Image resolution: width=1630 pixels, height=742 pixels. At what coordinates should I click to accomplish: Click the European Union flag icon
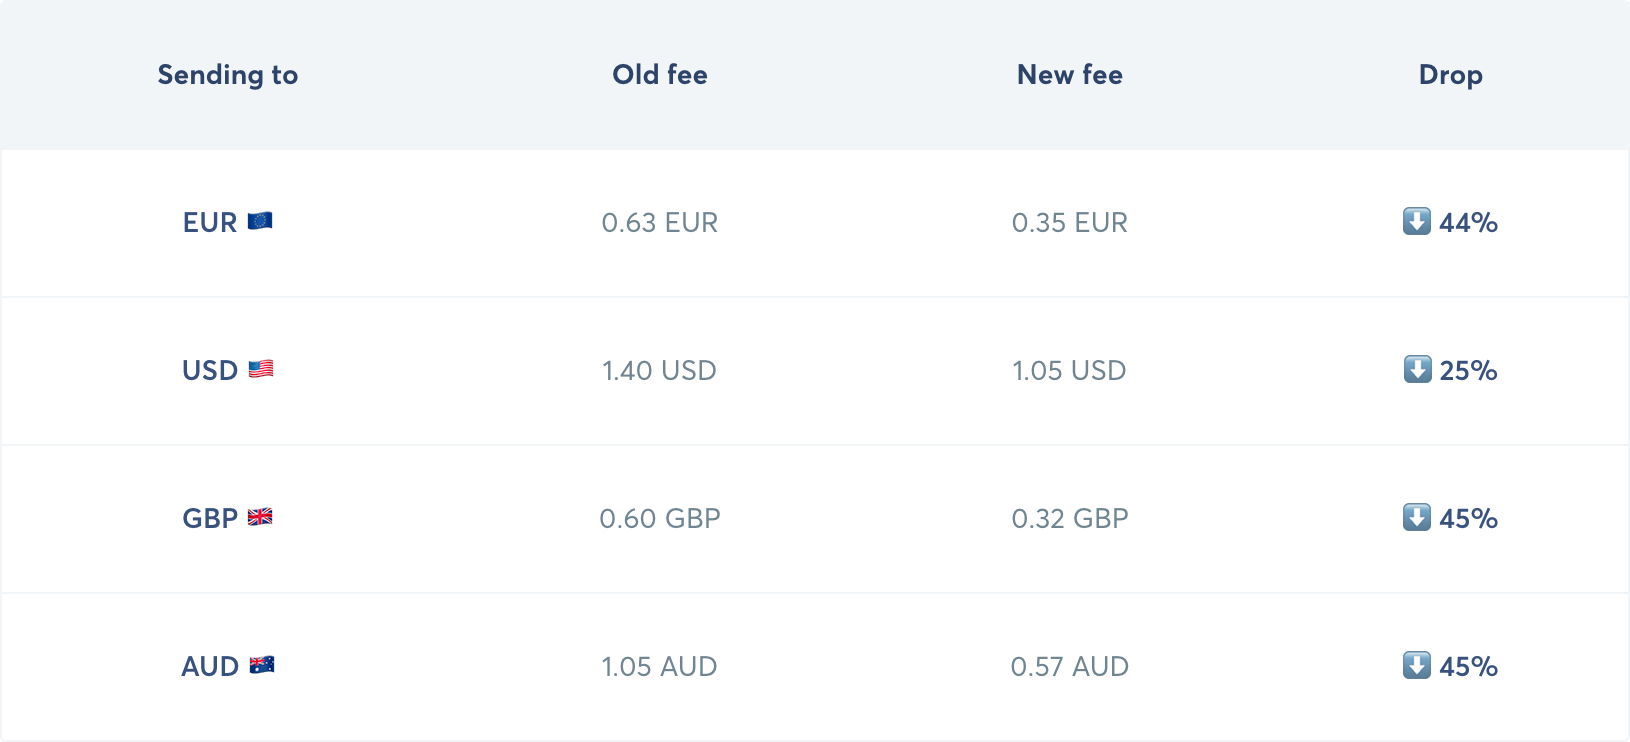[x=260, y=221]
